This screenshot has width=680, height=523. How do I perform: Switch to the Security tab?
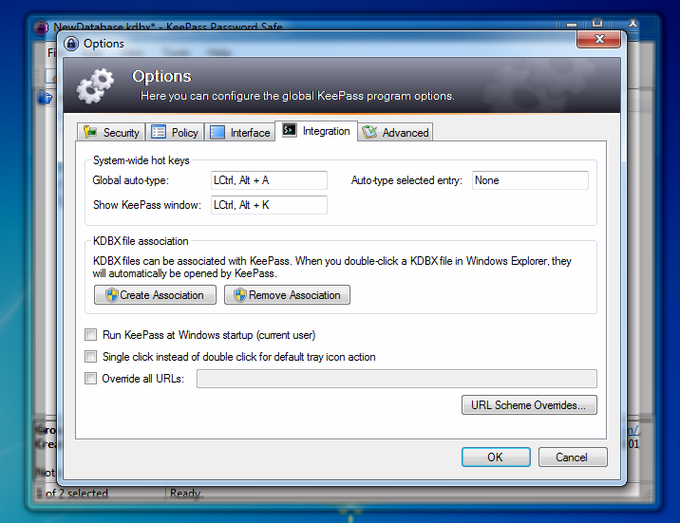pos(111,132)
